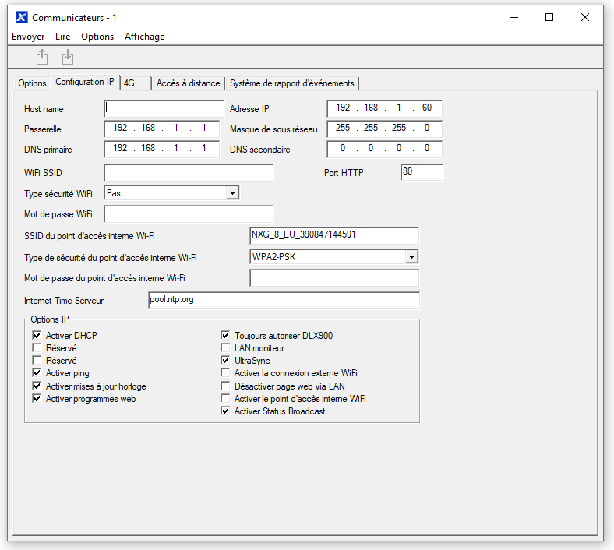Viewport: 614px width, 550px height.
Task: Select the Configuration IP tab
Action: pyautogui.click(x=85, y=82)
